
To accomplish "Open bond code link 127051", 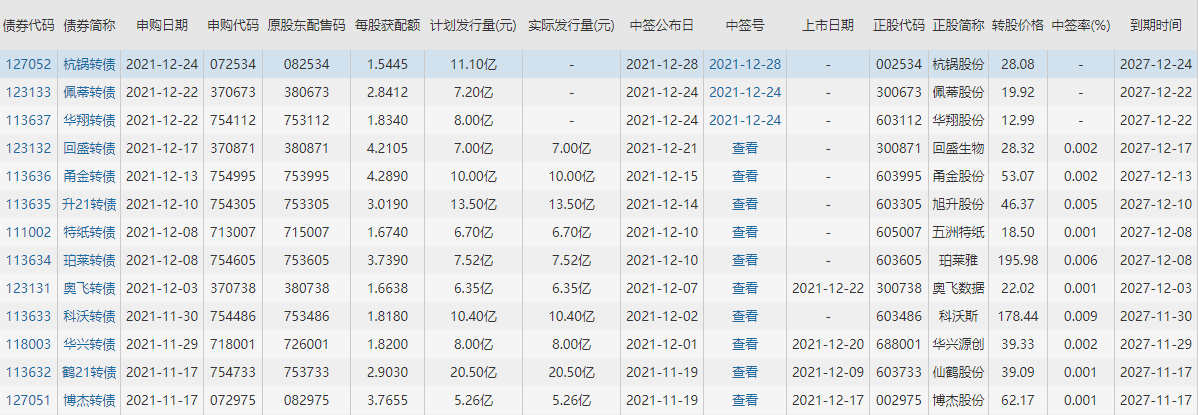I will coord(28,400).
